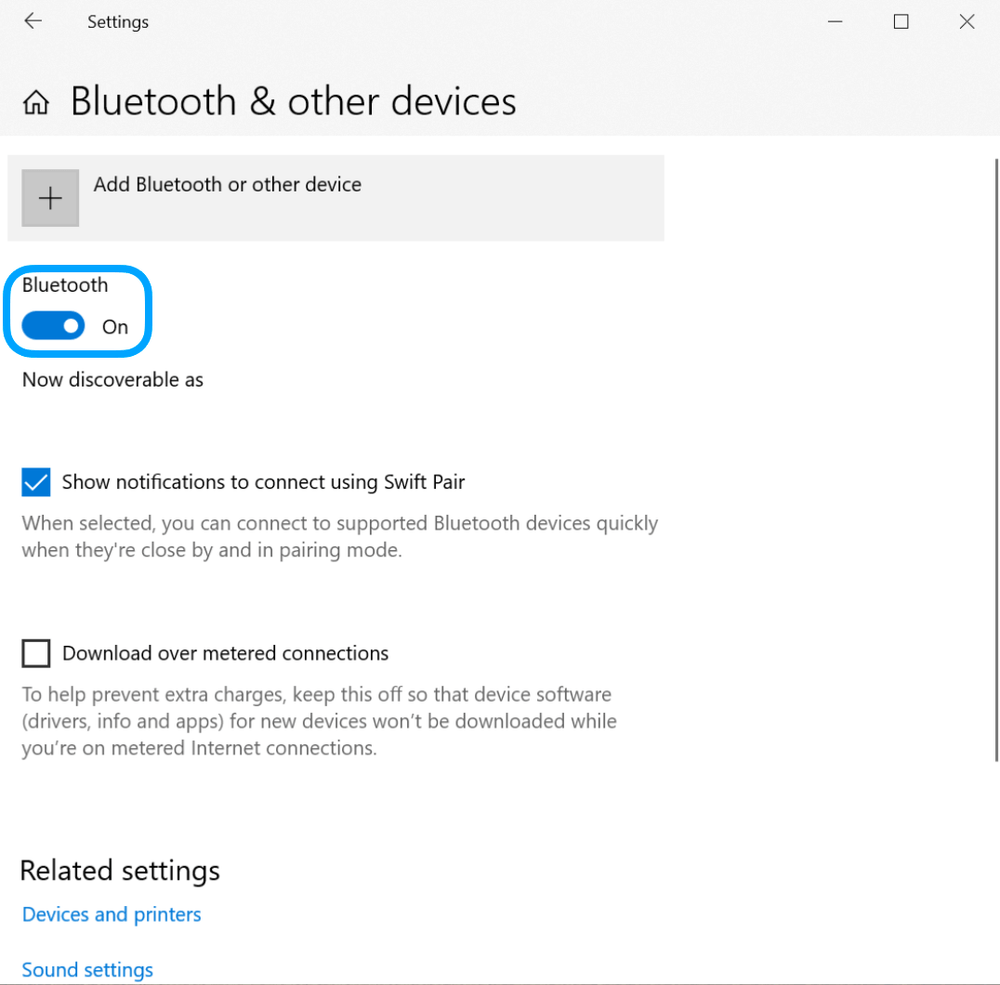This screenshot has height=985, width=1000.
Task: Click the Show notifications Swift Pair label text
Action: [x=263, y=482]
